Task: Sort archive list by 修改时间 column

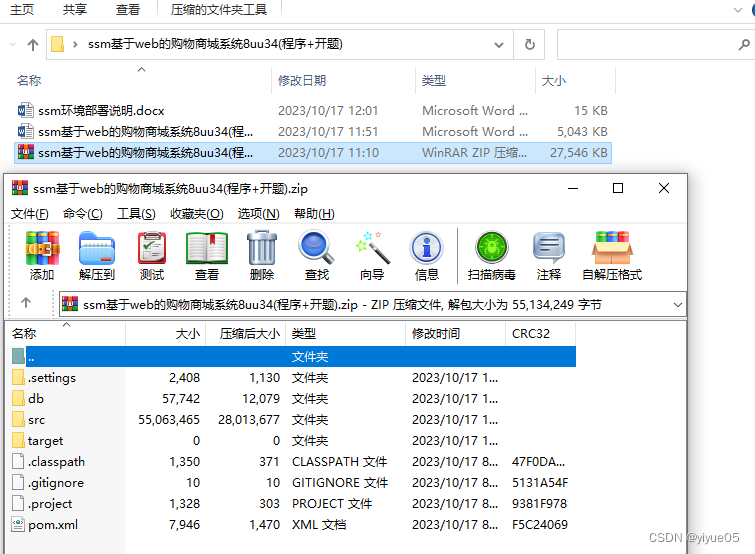Action: (456, 334)
